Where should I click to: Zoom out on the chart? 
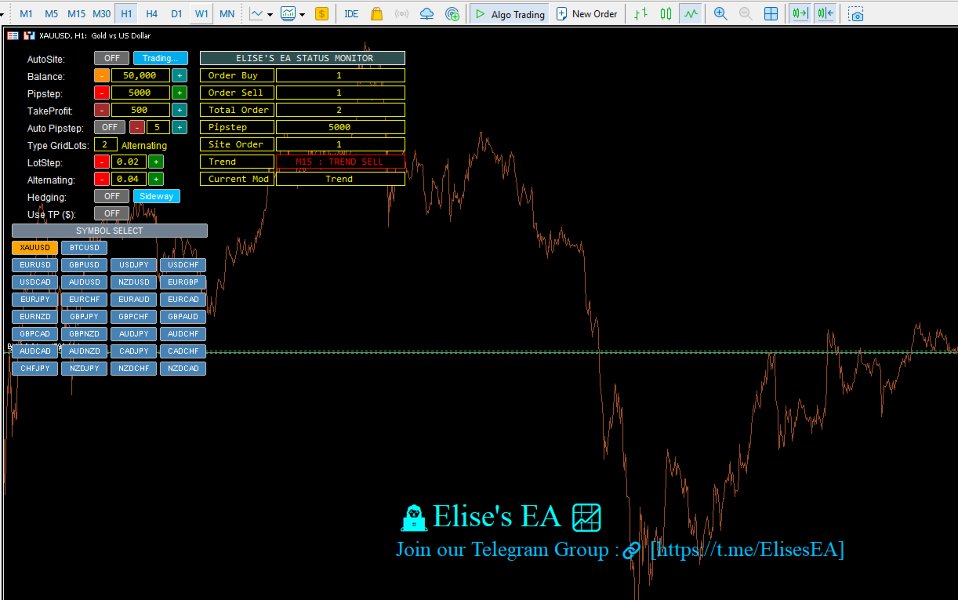[x=745, y=13]
